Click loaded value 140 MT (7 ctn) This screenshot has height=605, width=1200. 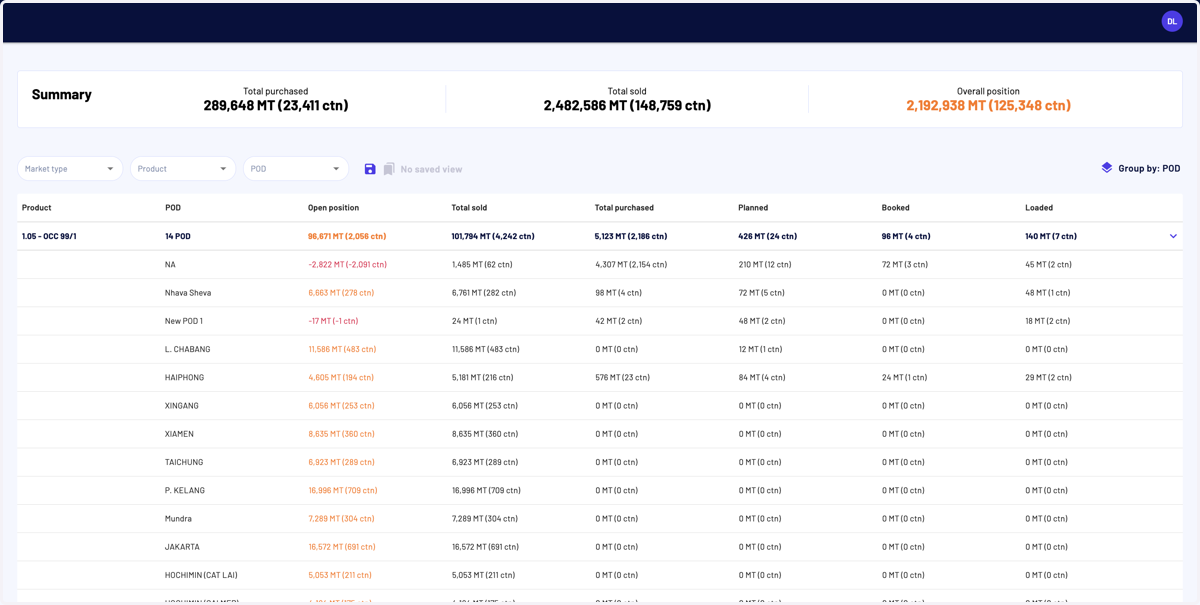point(1051,237)
